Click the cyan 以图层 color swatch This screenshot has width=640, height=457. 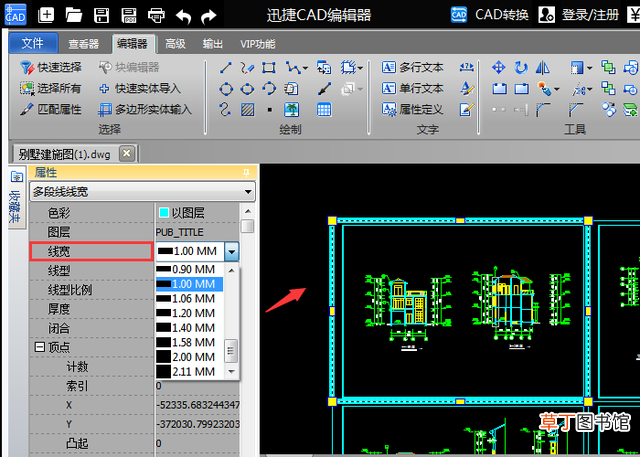coord(164,213)
